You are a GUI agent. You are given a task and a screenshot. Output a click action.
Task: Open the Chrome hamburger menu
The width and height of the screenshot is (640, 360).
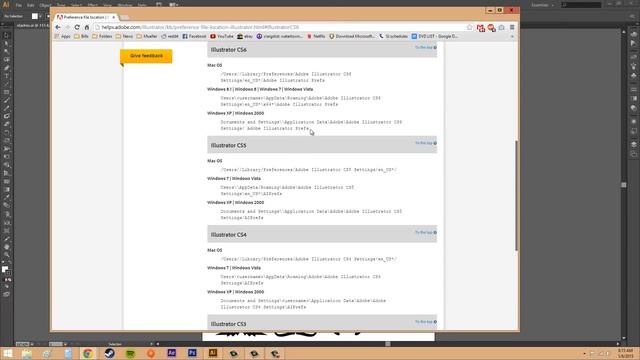(512, 27)
